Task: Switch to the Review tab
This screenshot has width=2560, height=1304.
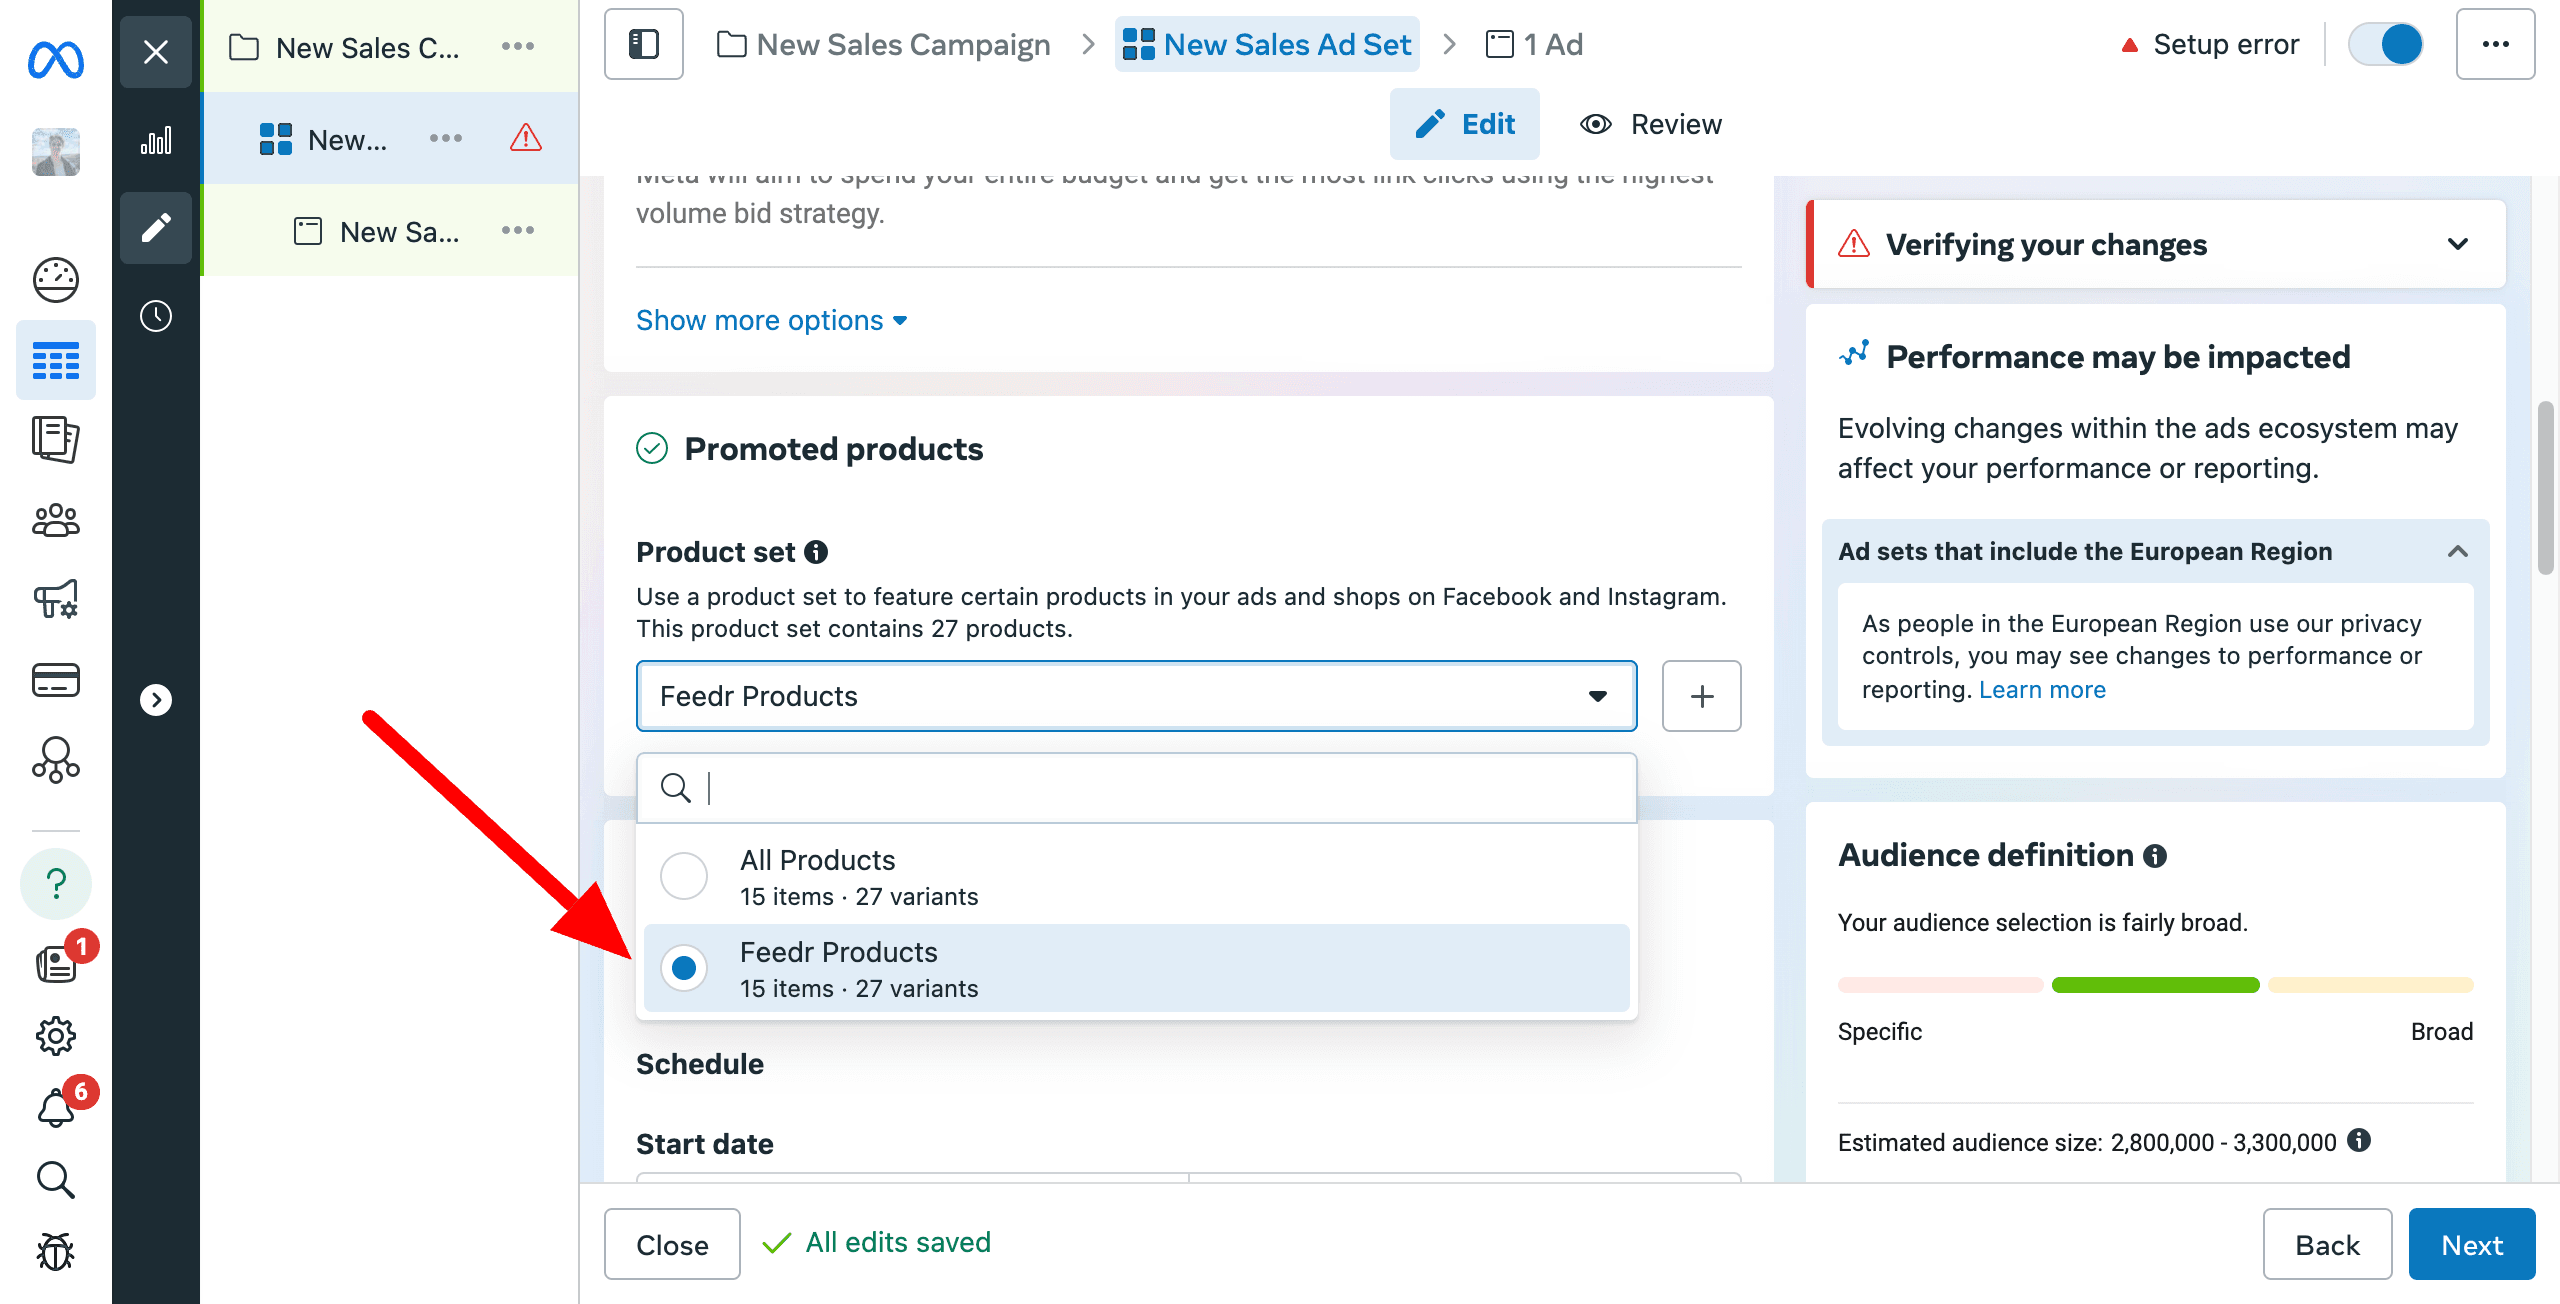Action: coord(1650,124)
